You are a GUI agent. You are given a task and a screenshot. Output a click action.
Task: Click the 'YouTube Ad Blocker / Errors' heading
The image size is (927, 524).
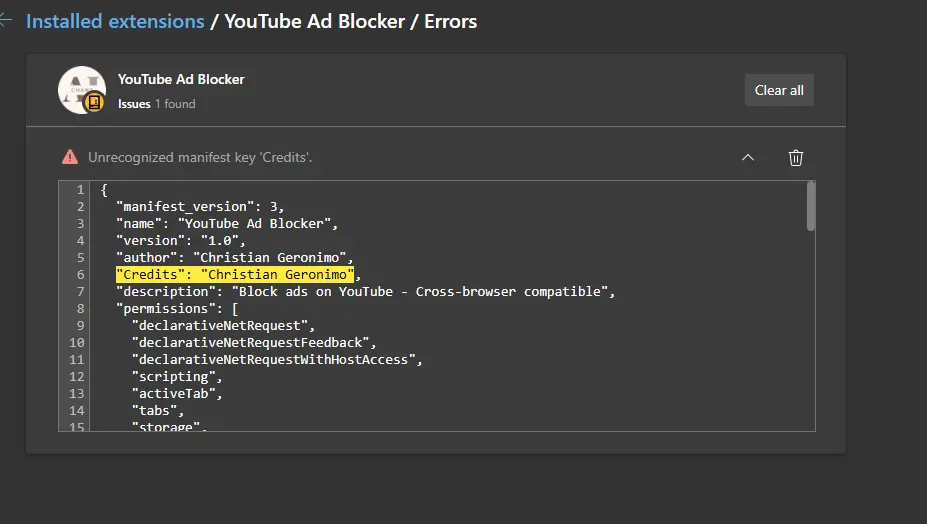(x=351, y=21)
